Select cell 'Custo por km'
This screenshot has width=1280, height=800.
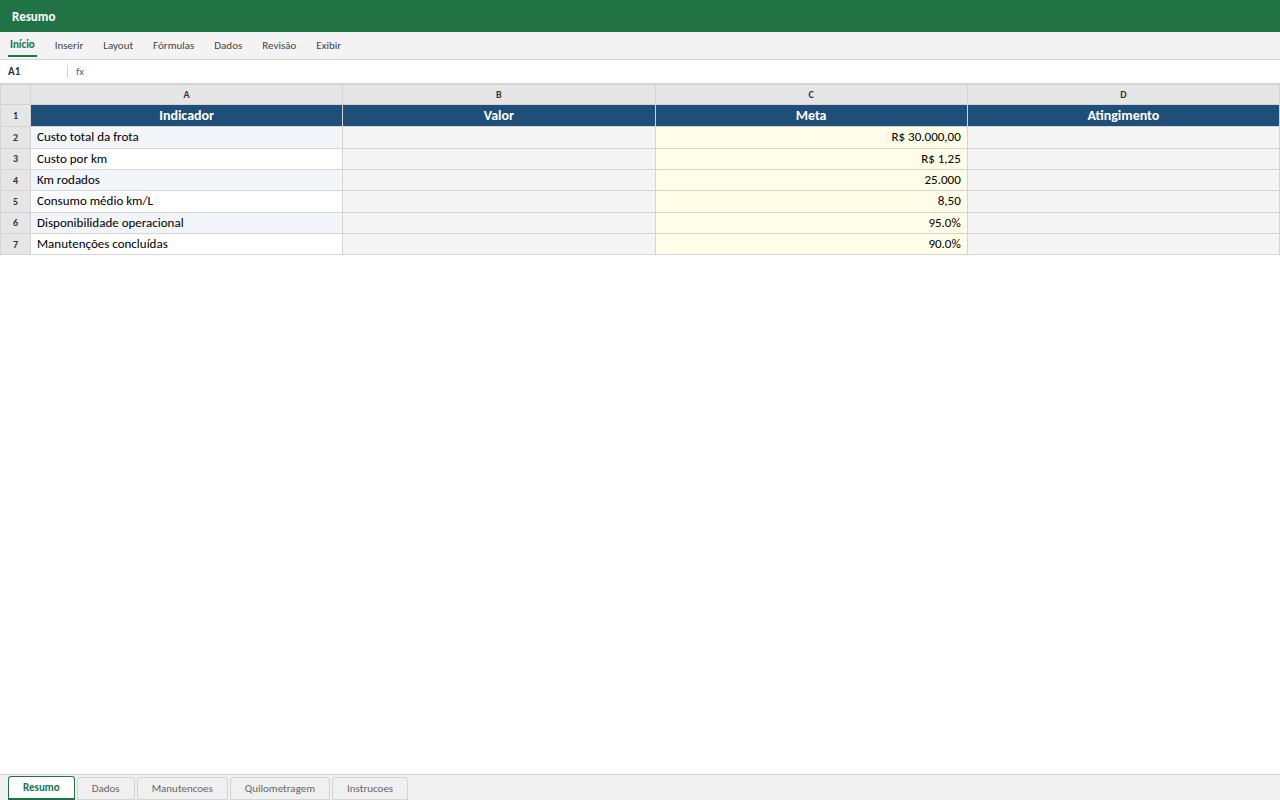(186, 159)
